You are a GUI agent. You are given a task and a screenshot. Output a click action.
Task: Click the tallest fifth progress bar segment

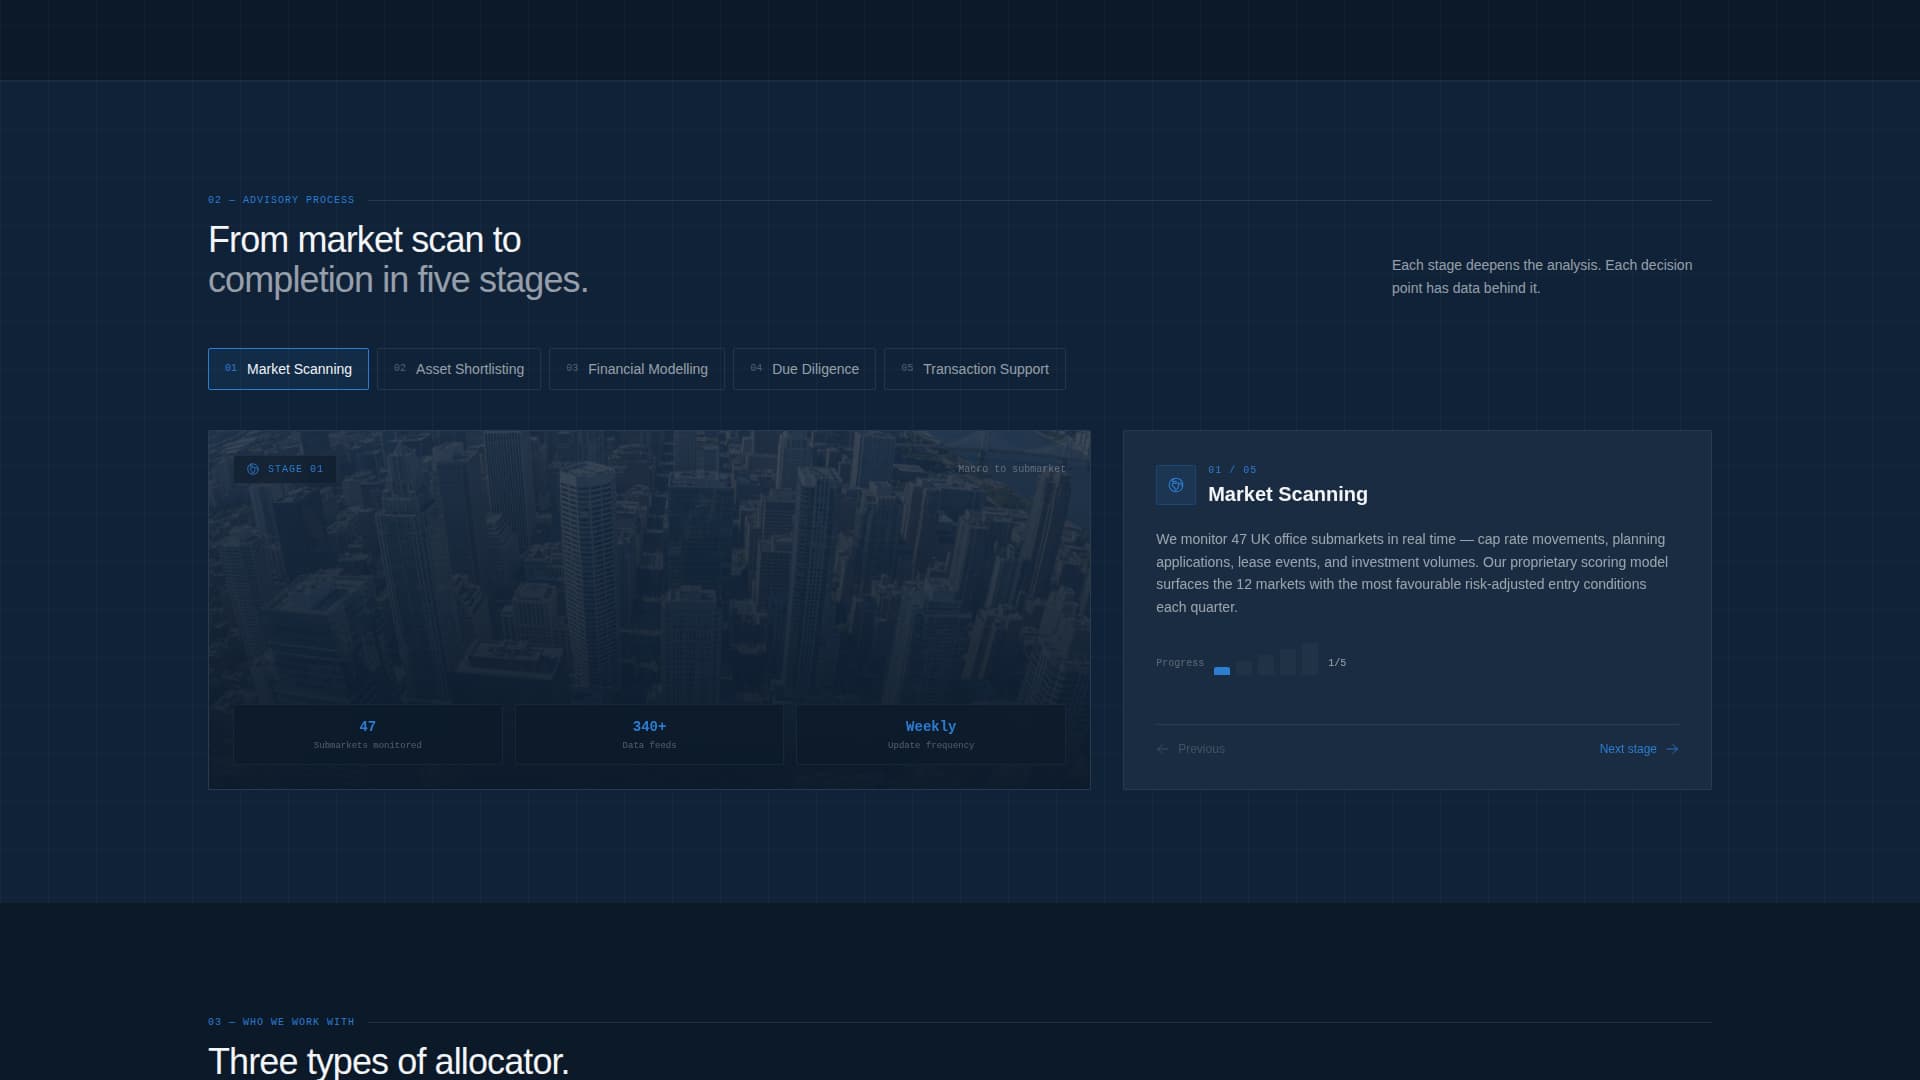(x=1309, y=660)
